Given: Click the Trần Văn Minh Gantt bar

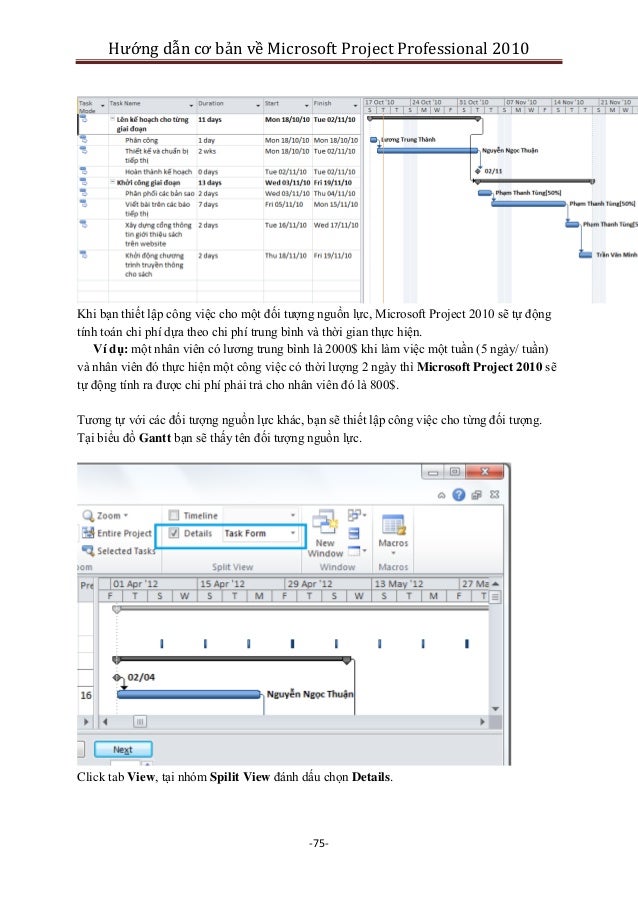Looking at the screenshot, I should (586, 255).
